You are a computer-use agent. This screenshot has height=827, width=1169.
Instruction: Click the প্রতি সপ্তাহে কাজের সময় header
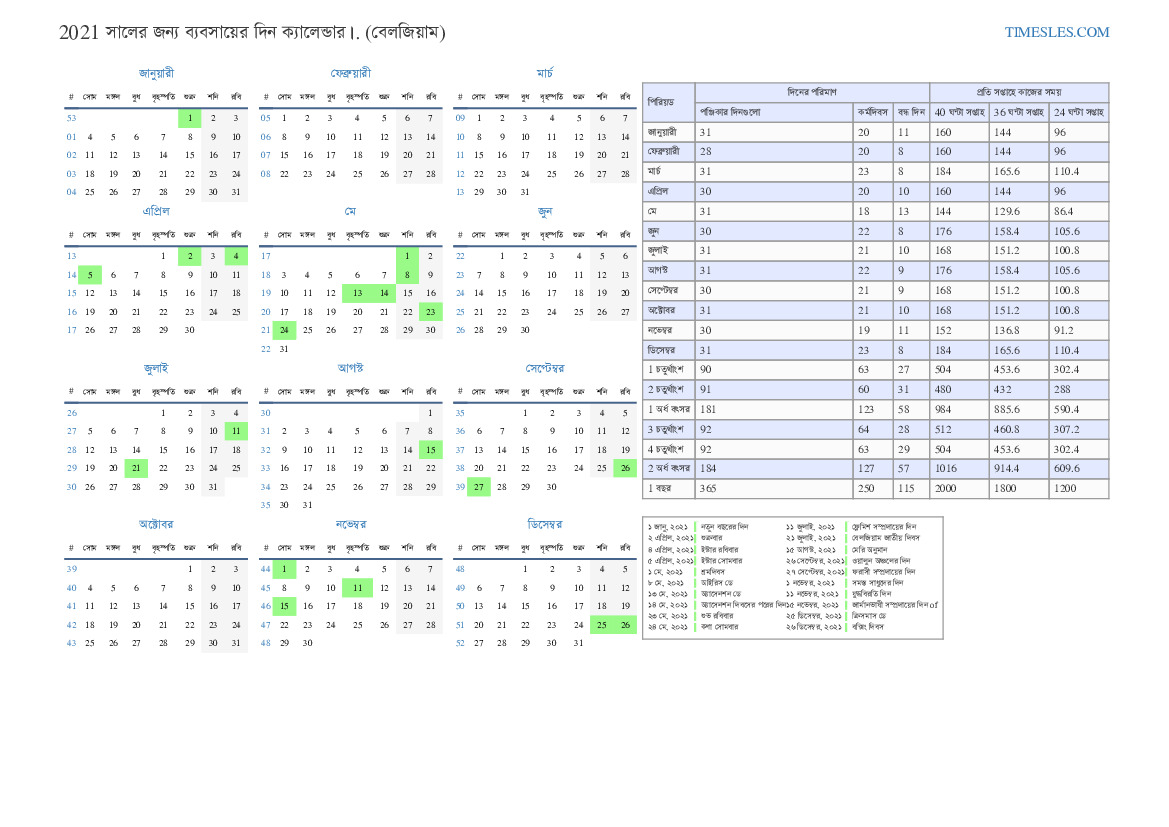click(x=1018, y=92)
